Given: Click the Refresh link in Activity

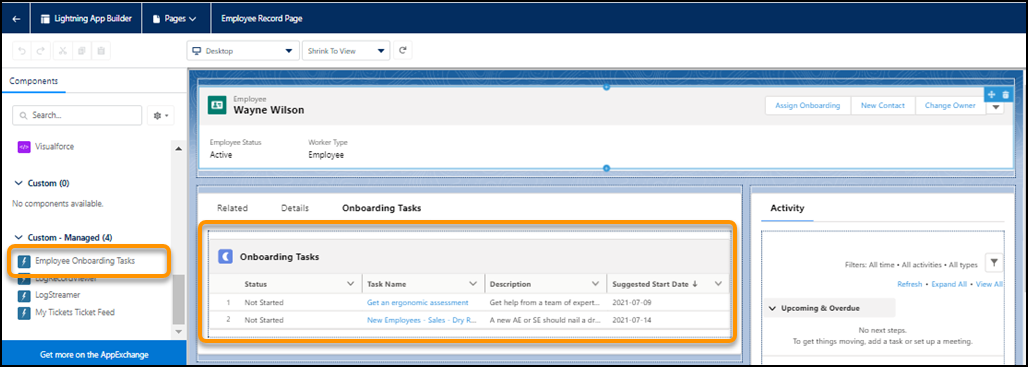Looking at the screenshot, I should click(x=910, y=284).
